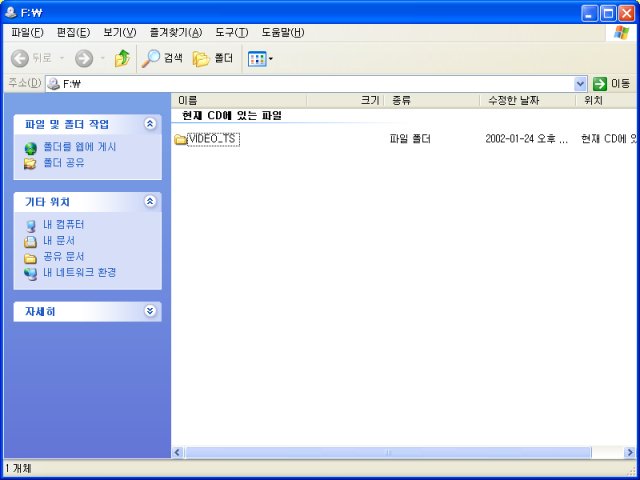Click the 폴더를 웹에 게시 globe icon
The width and height of the screenshot is (640, 480).
pyautogui.click(x=31, y=148)
